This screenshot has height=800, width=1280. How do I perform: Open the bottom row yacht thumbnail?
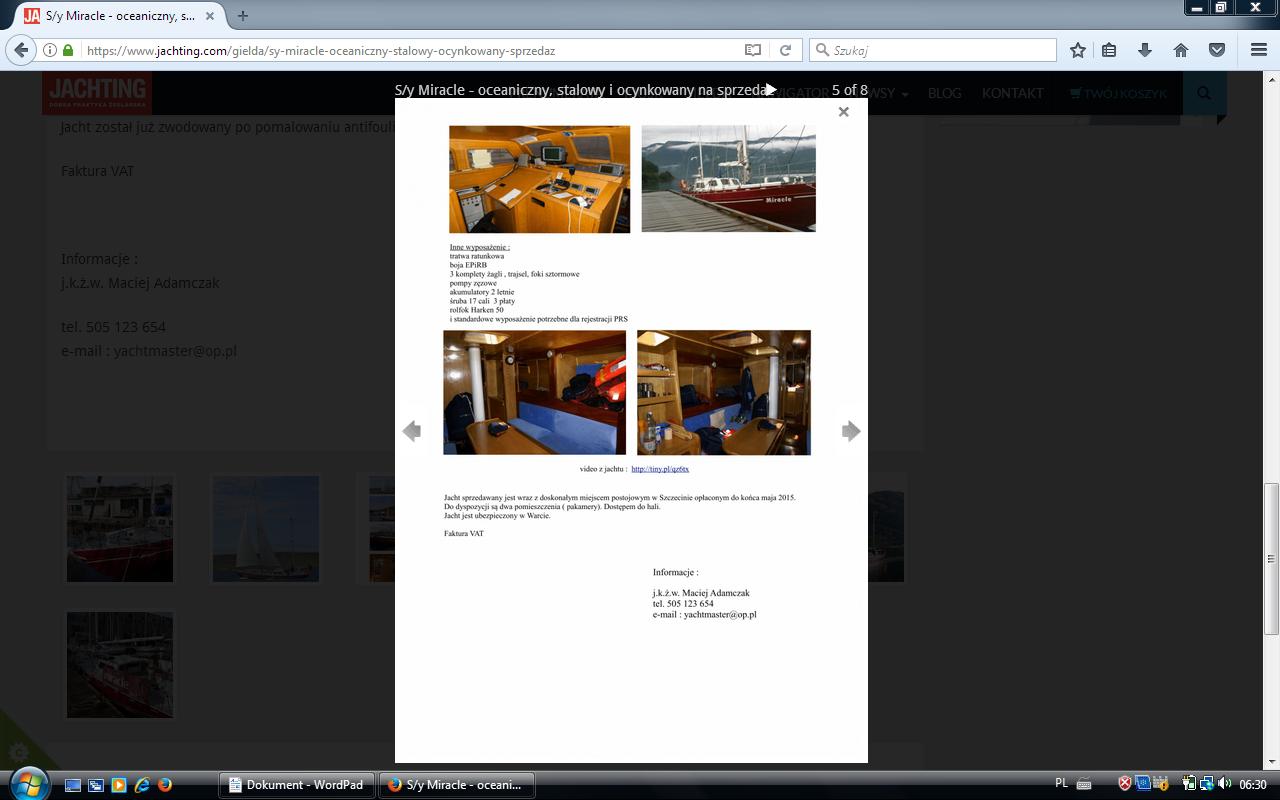pos(120,665)
